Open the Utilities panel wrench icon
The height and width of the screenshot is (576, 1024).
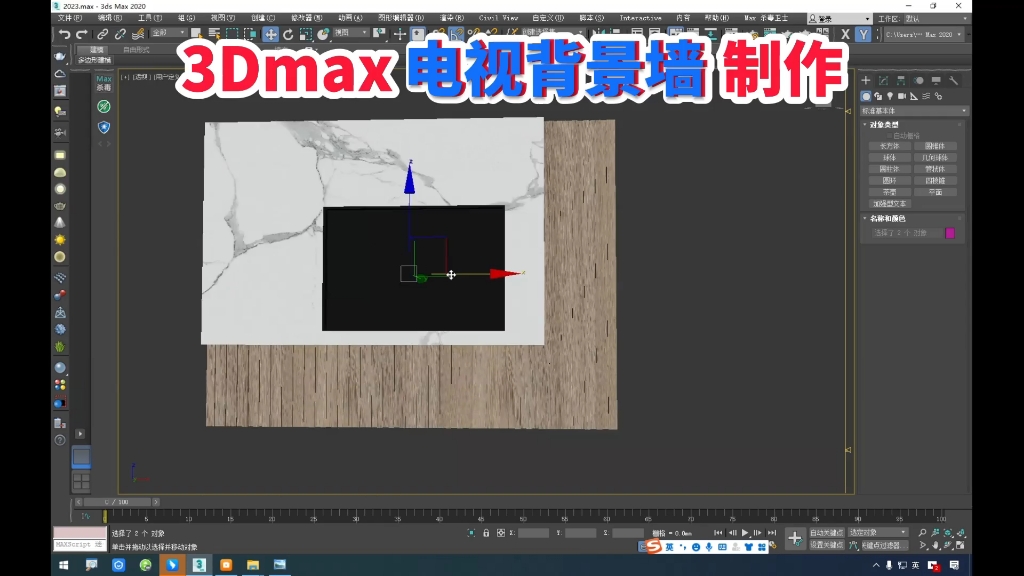click(954, 81)
